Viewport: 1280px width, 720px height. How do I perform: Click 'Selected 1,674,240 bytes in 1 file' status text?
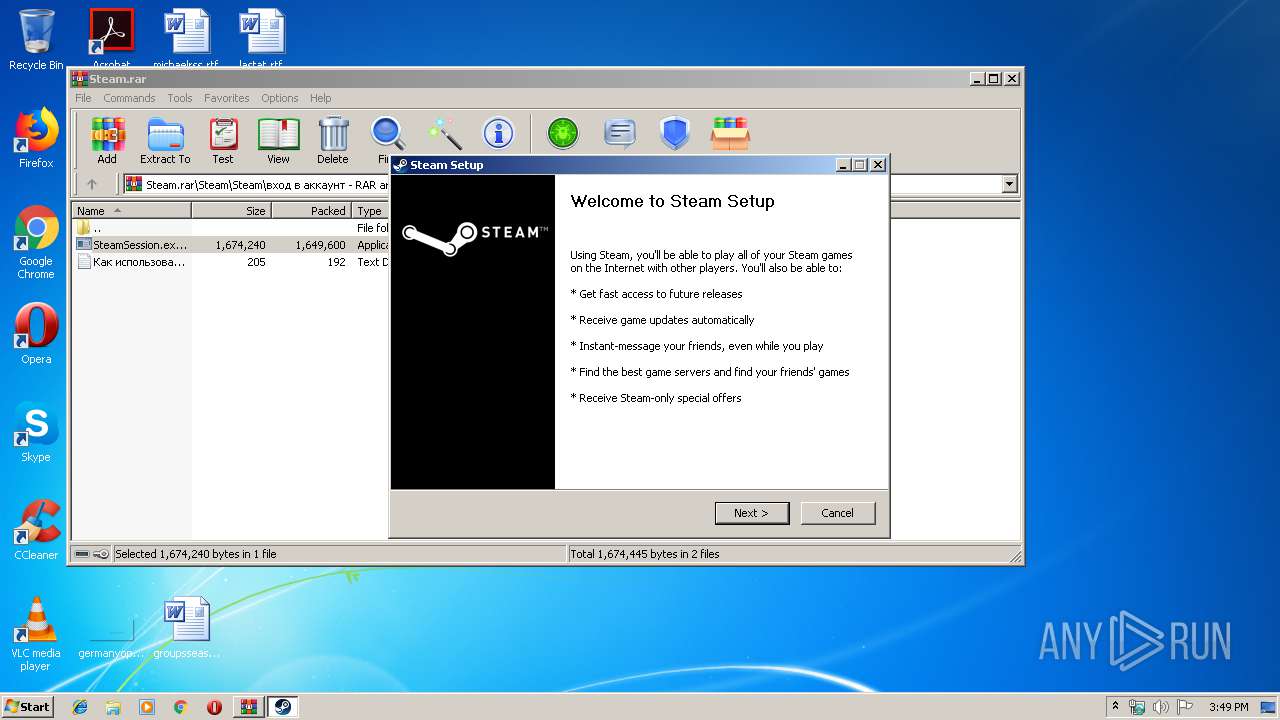(196, 554)
